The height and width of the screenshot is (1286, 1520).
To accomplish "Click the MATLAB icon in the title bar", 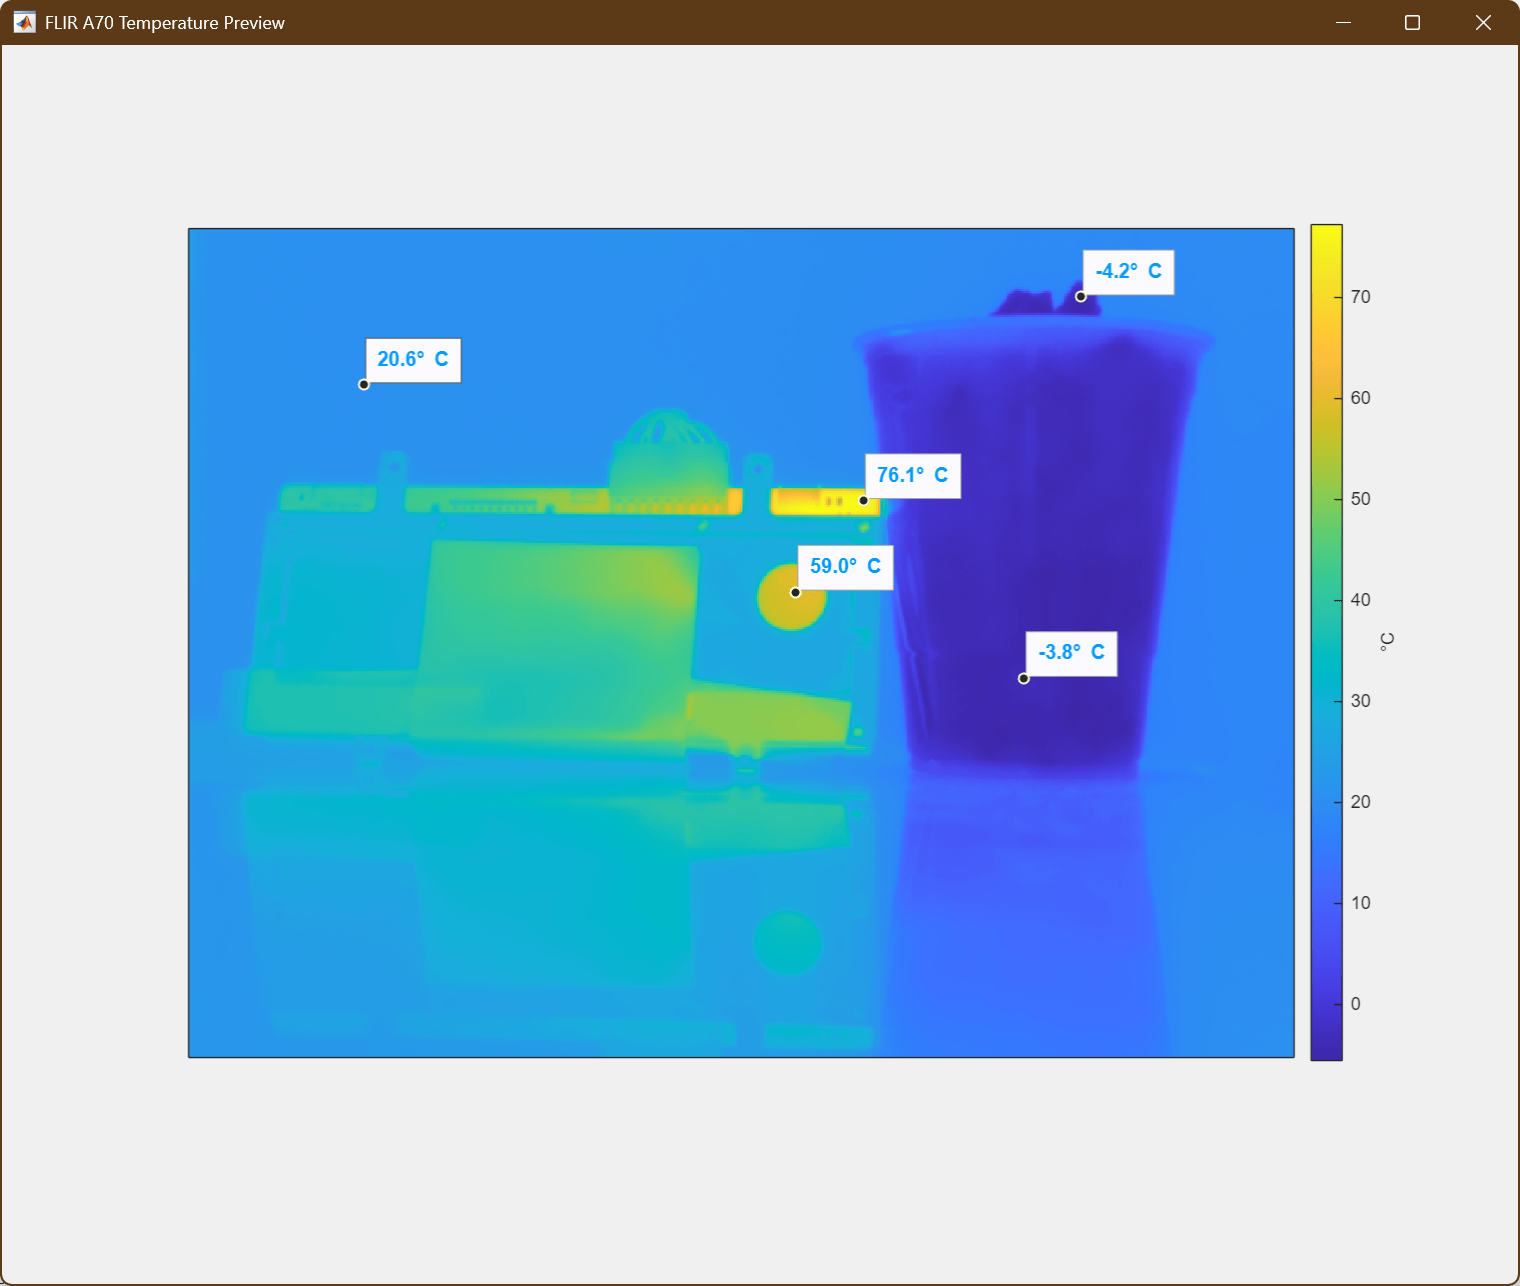I will [x=24, y=22].
